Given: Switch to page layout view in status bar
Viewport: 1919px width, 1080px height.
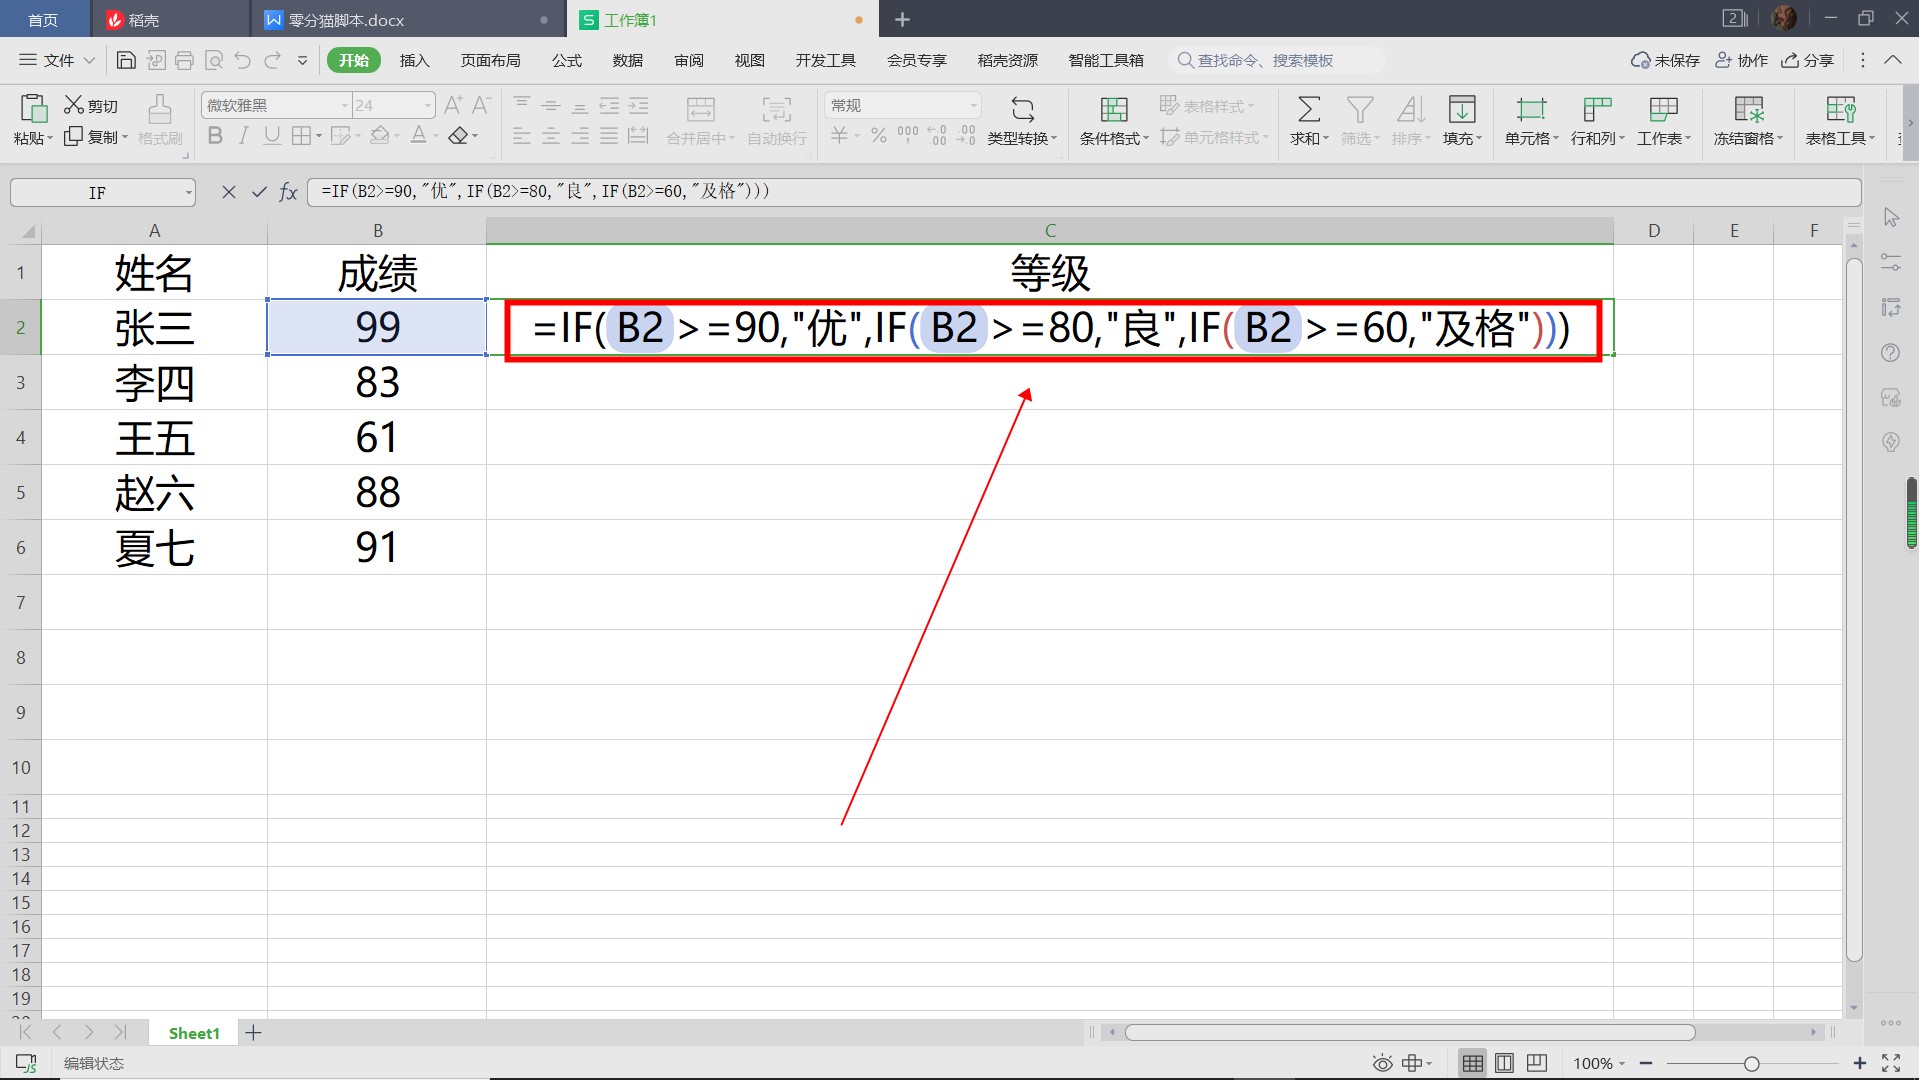Looking at the screenshot, I should pos(1504,1063).
